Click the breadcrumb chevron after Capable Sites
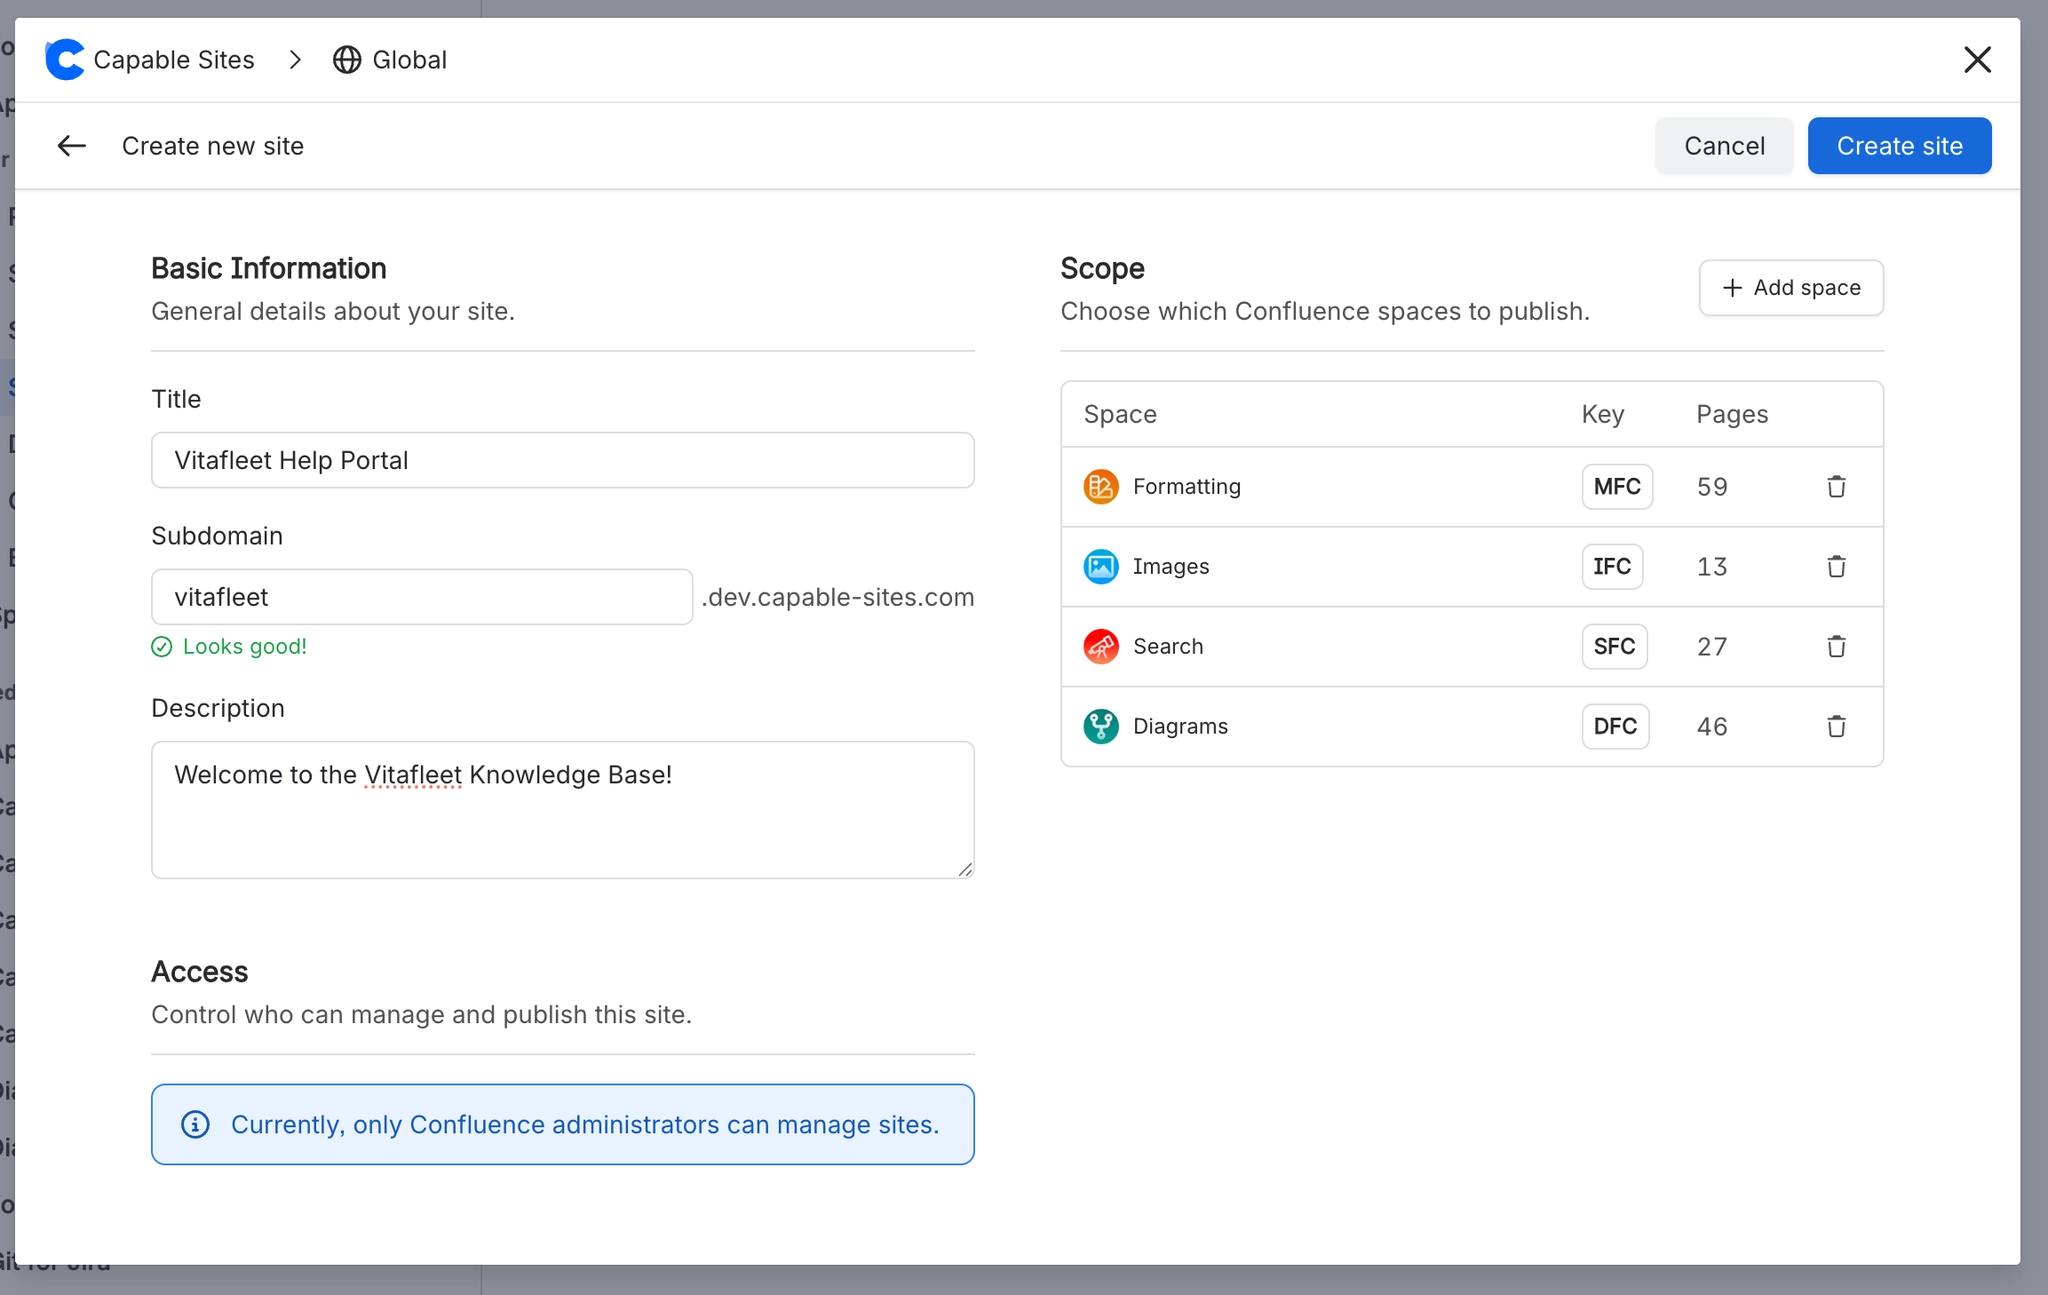Viewport: 2048px width, 1295px height. pos(295,60)
